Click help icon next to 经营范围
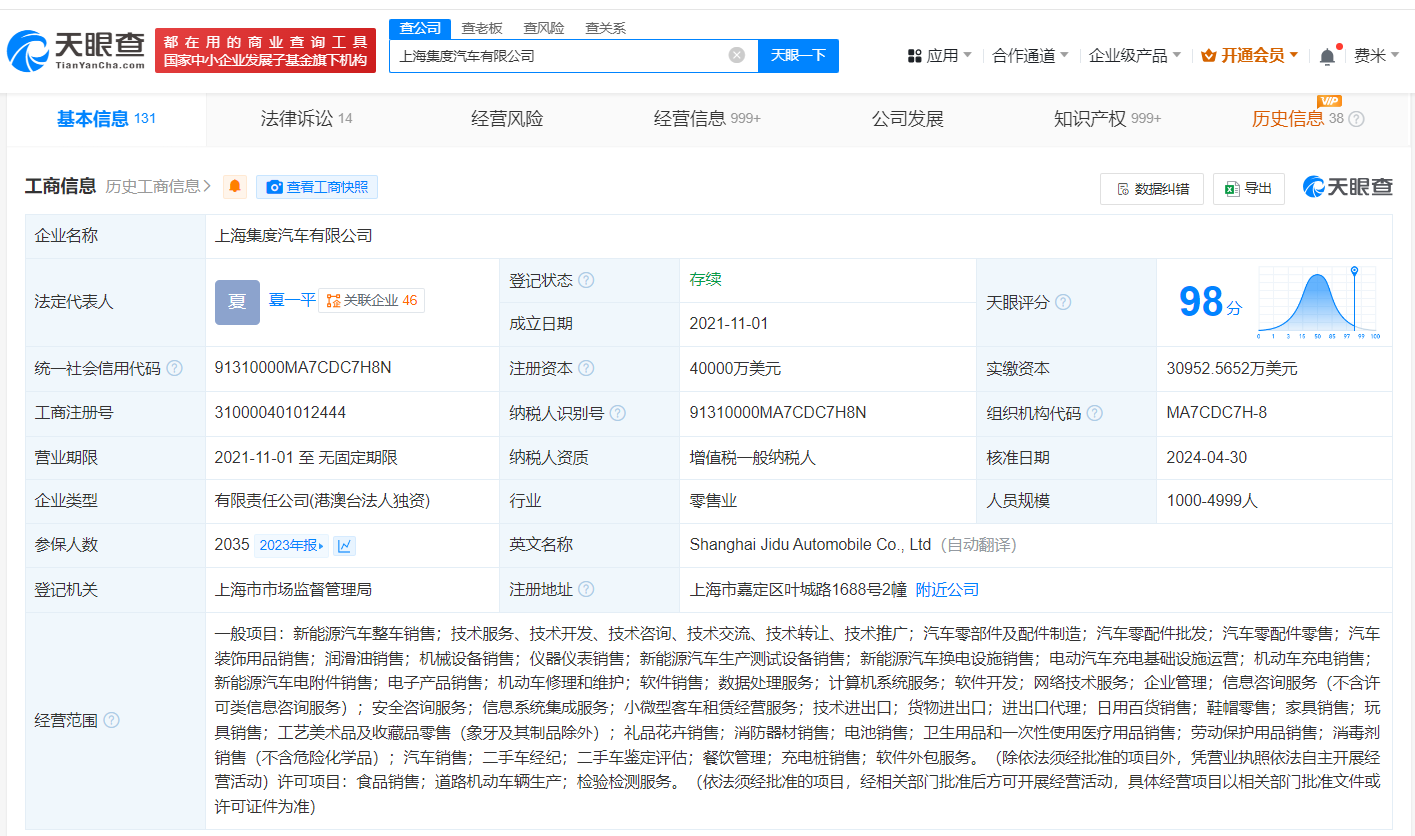The image size is (1415, 836). (111, 720)
